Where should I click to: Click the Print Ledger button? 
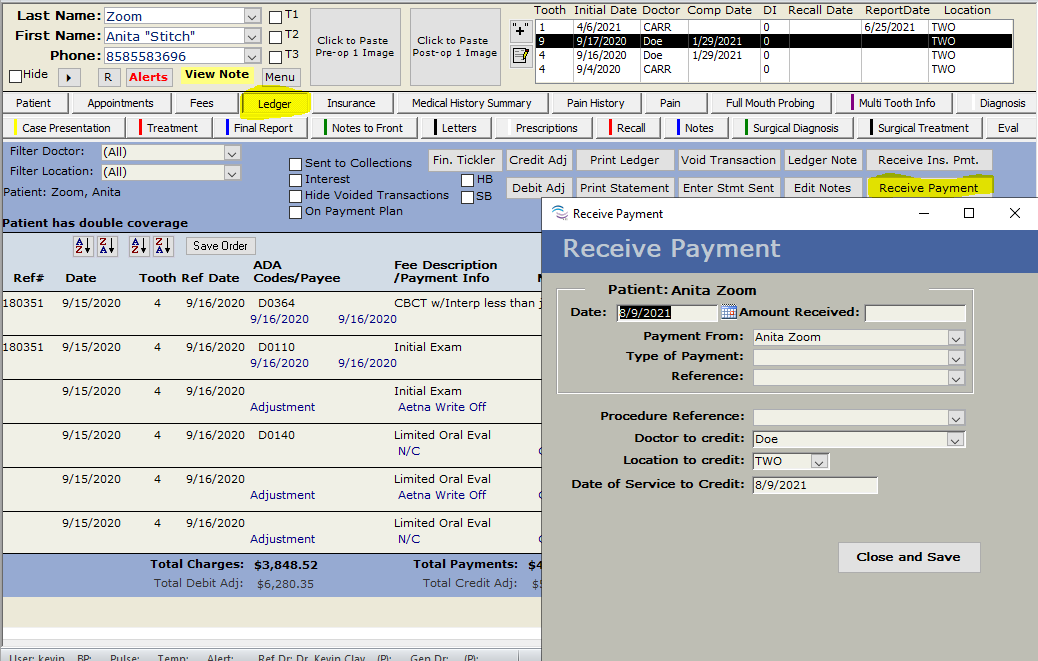tap(624, 160)
